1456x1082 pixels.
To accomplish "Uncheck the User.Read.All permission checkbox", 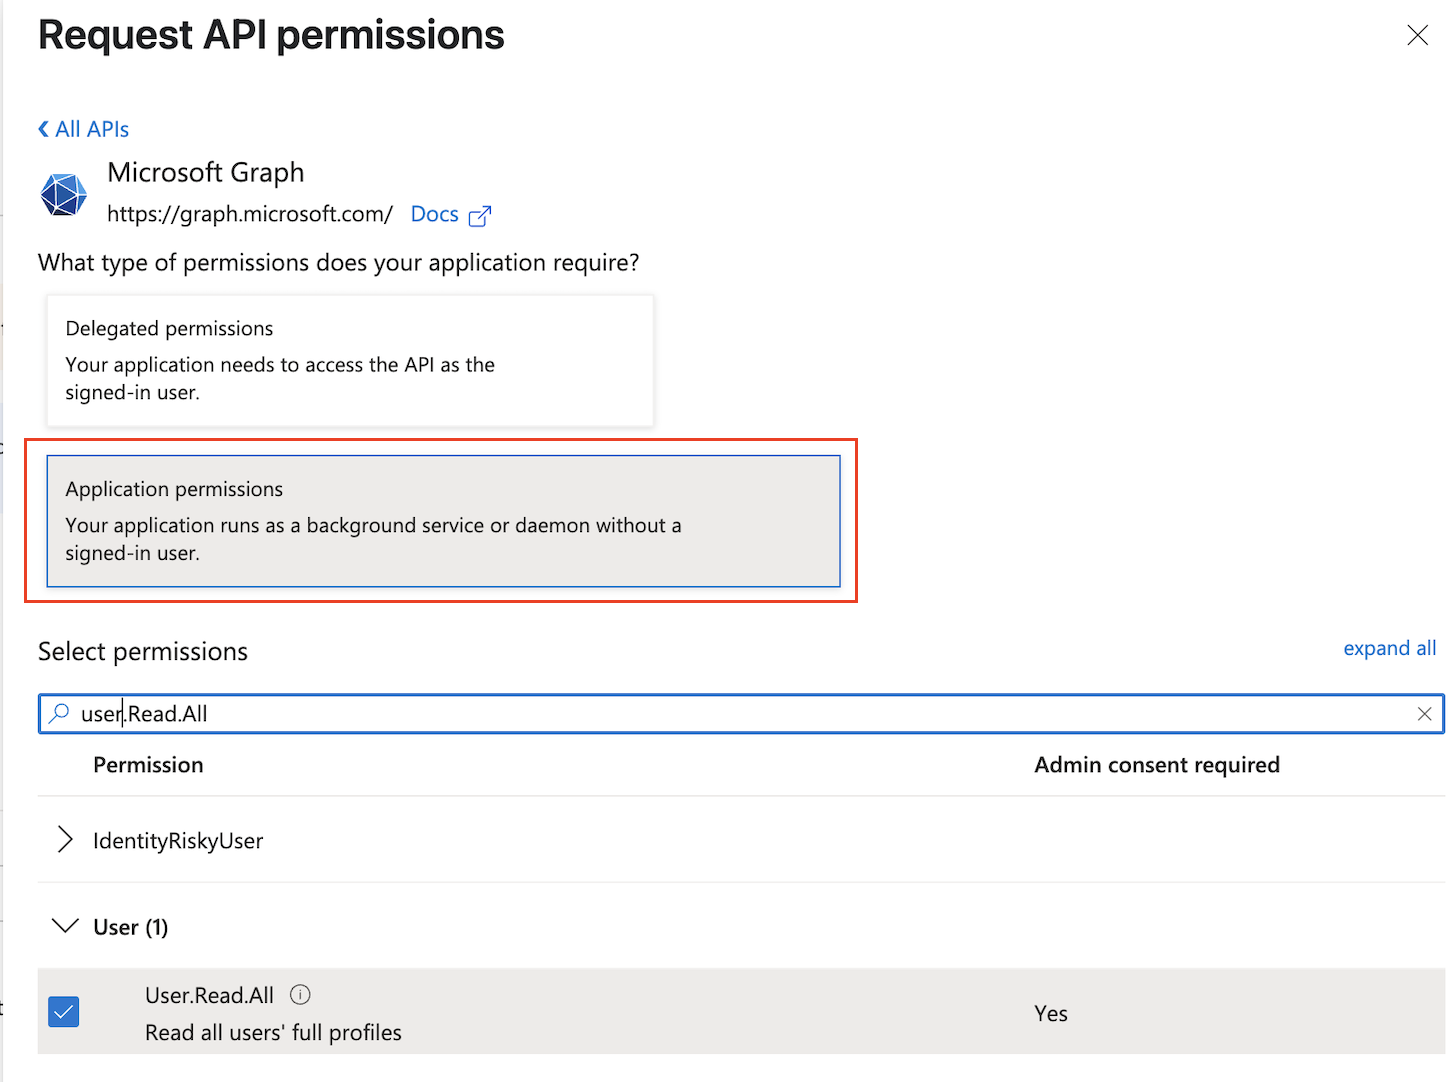I will [64, 1012].
